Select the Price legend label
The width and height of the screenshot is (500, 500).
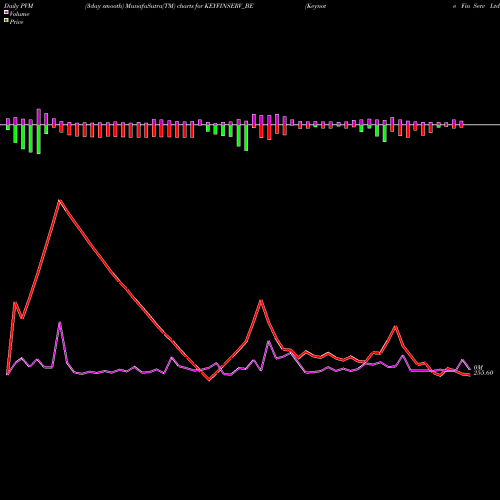pos(16,22)
